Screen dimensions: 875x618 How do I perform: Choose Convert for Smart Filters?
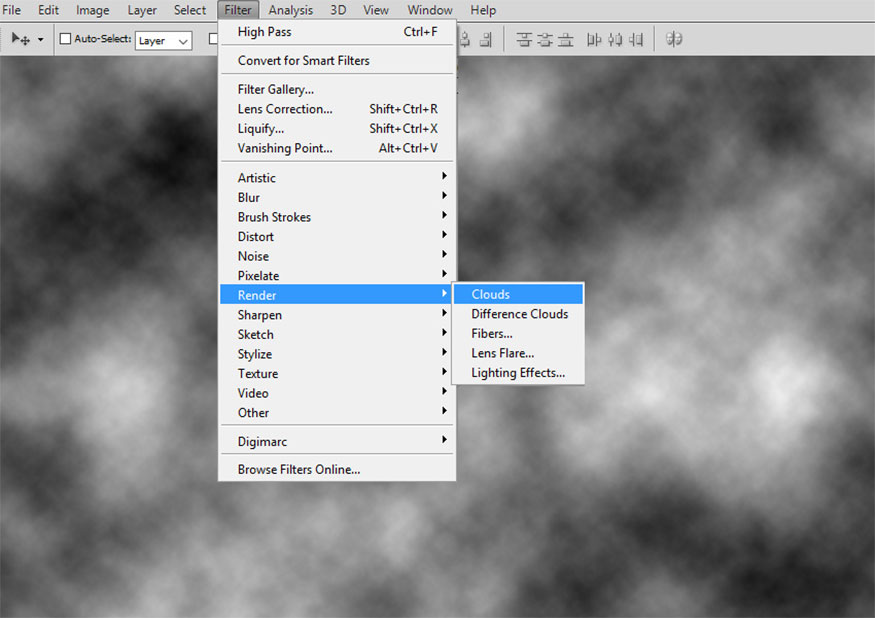click(x=337, y=60)
